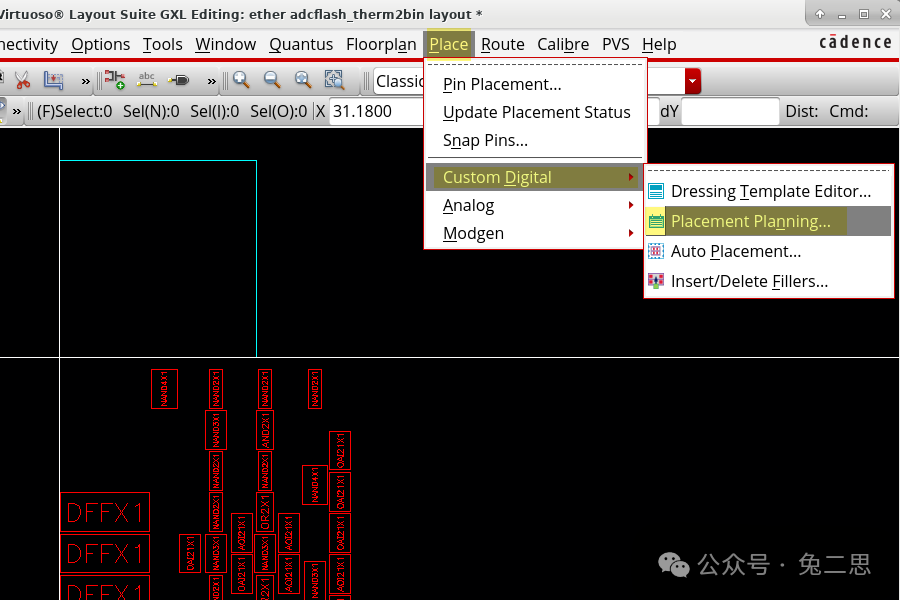Click the Dressing Template Editor icon
This screenshot has width=900, height=600.
(656, 191)
